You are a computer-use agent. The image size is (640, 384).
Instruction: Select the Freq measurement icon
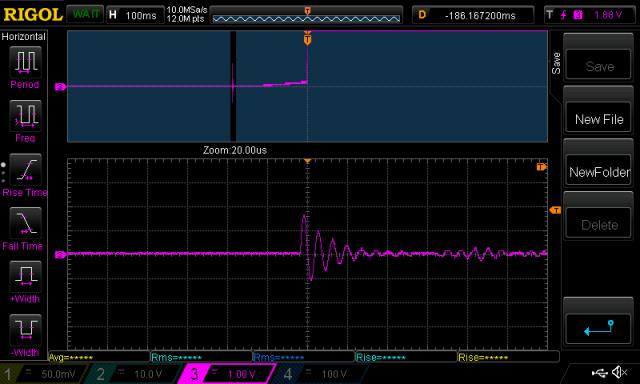tap(25, 115)
